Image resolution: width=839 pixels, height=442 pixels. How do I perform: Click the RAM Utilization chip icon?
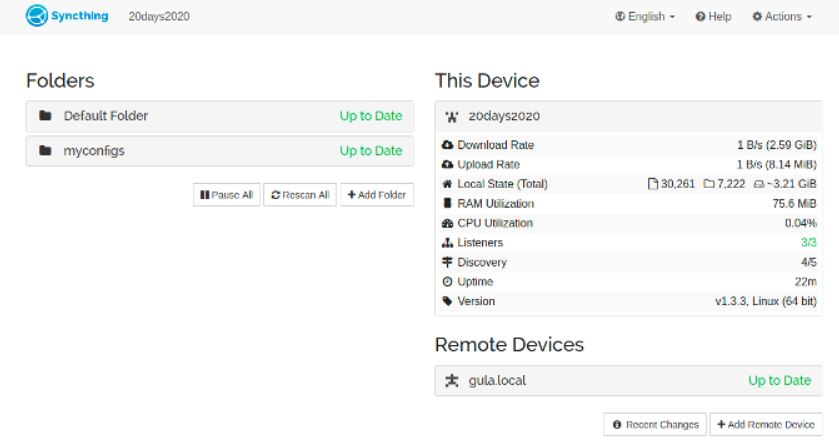tap(447, 203)
